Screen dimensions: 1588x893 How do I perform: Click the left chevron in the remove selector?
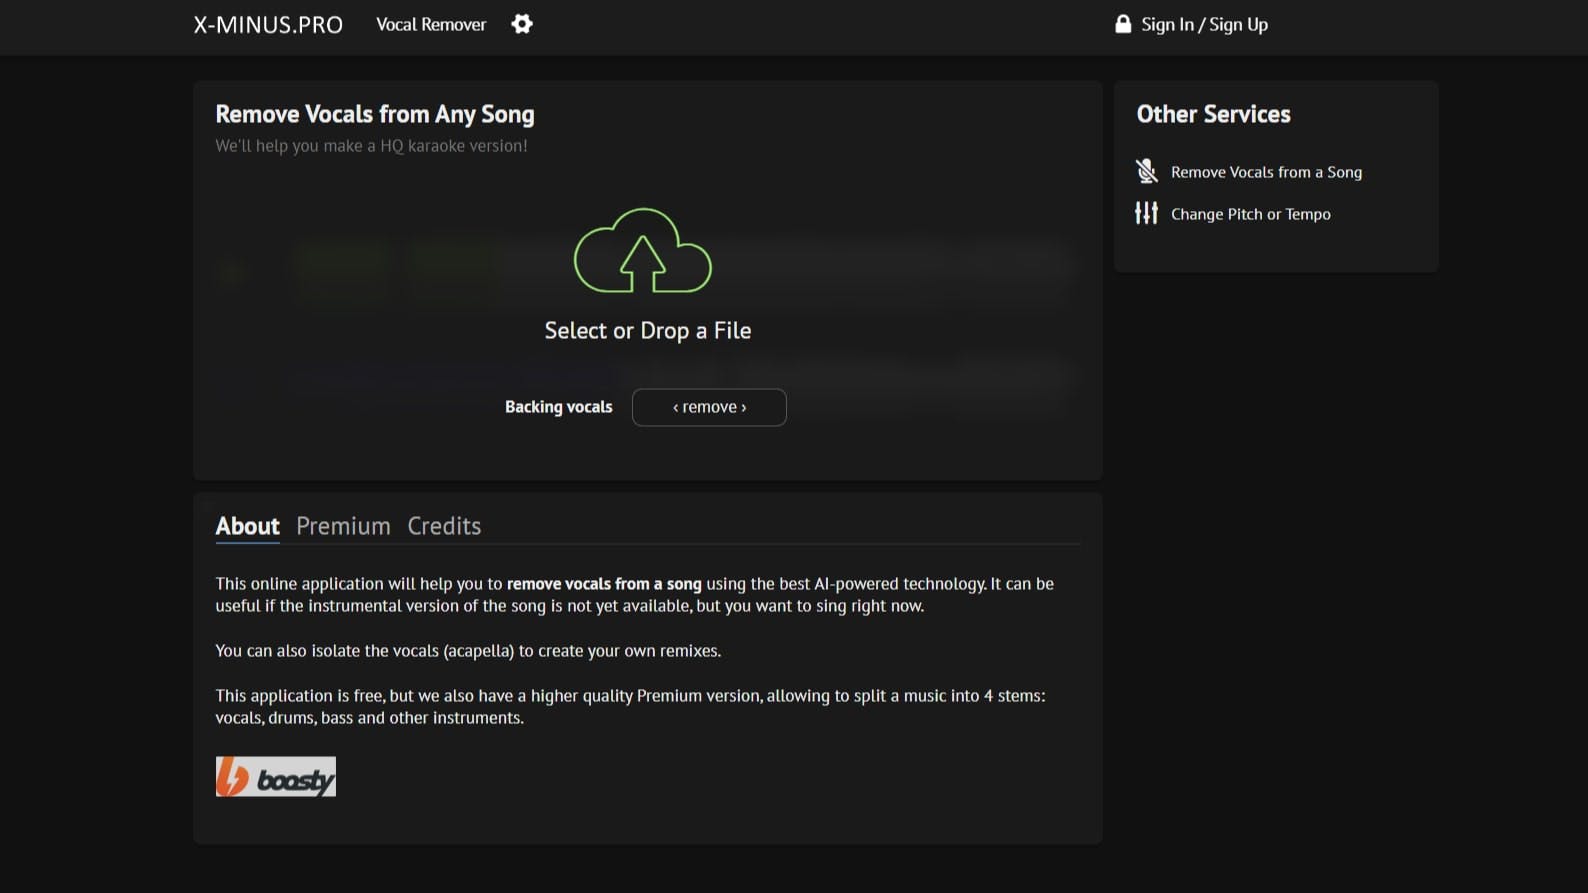676,408
